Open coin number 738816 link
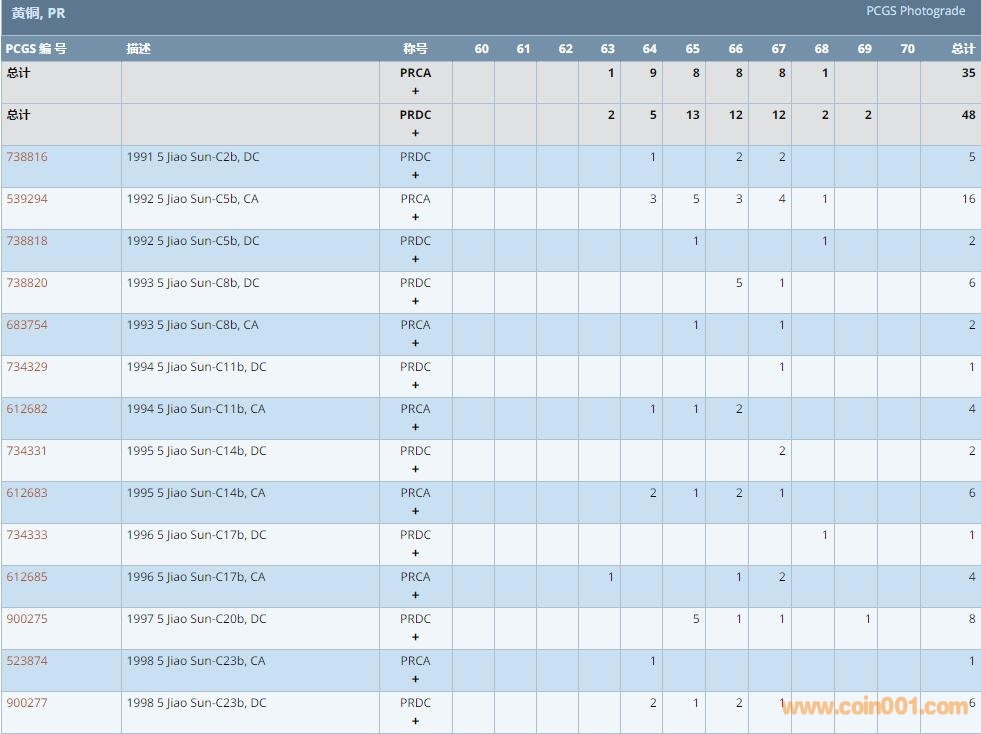This screenshot has height=734, width=981. point(27,157)
